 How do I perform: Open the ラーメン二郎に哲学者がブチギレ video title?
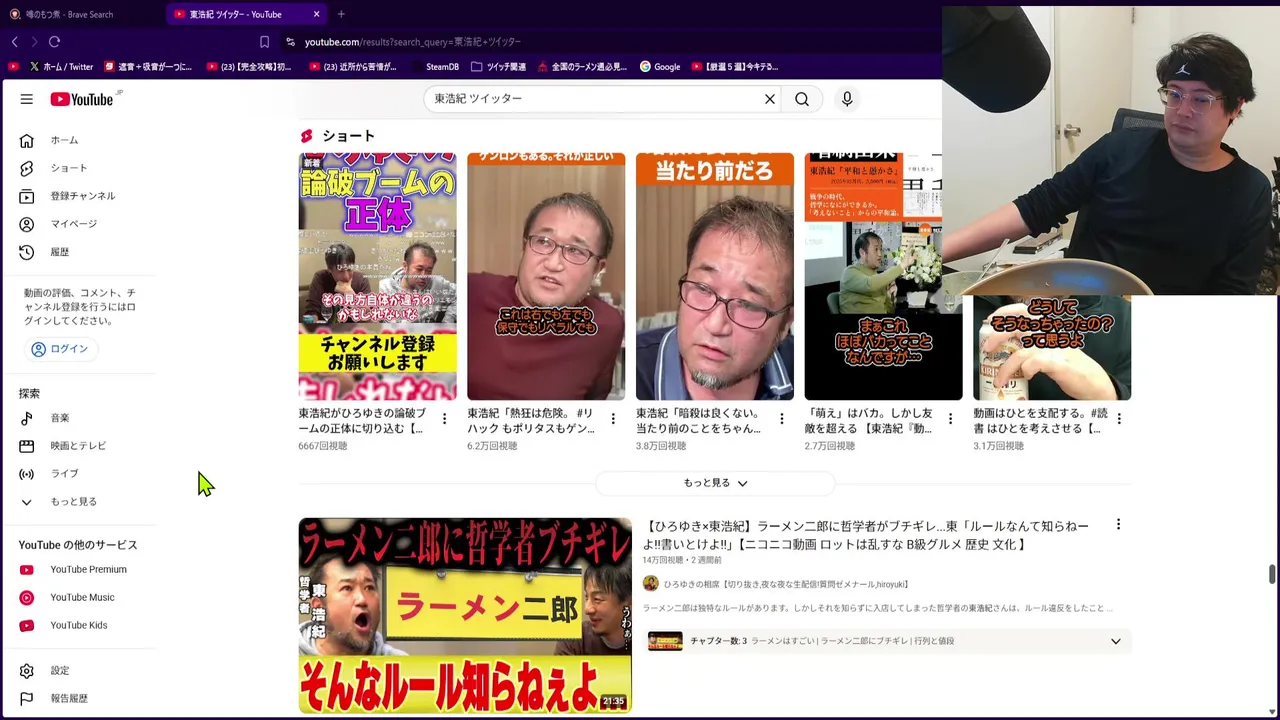pyautogui.click(x=866, y=535)
